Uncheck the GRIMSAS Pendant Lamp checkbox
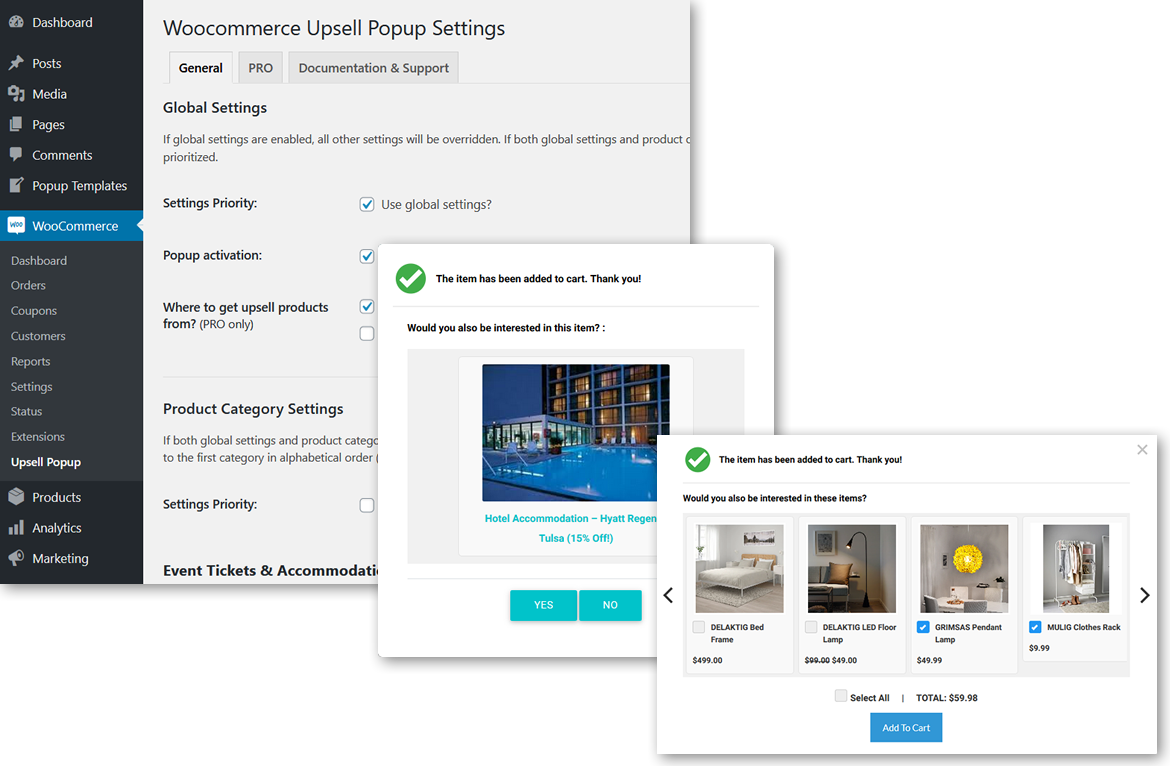 (923, 627)
